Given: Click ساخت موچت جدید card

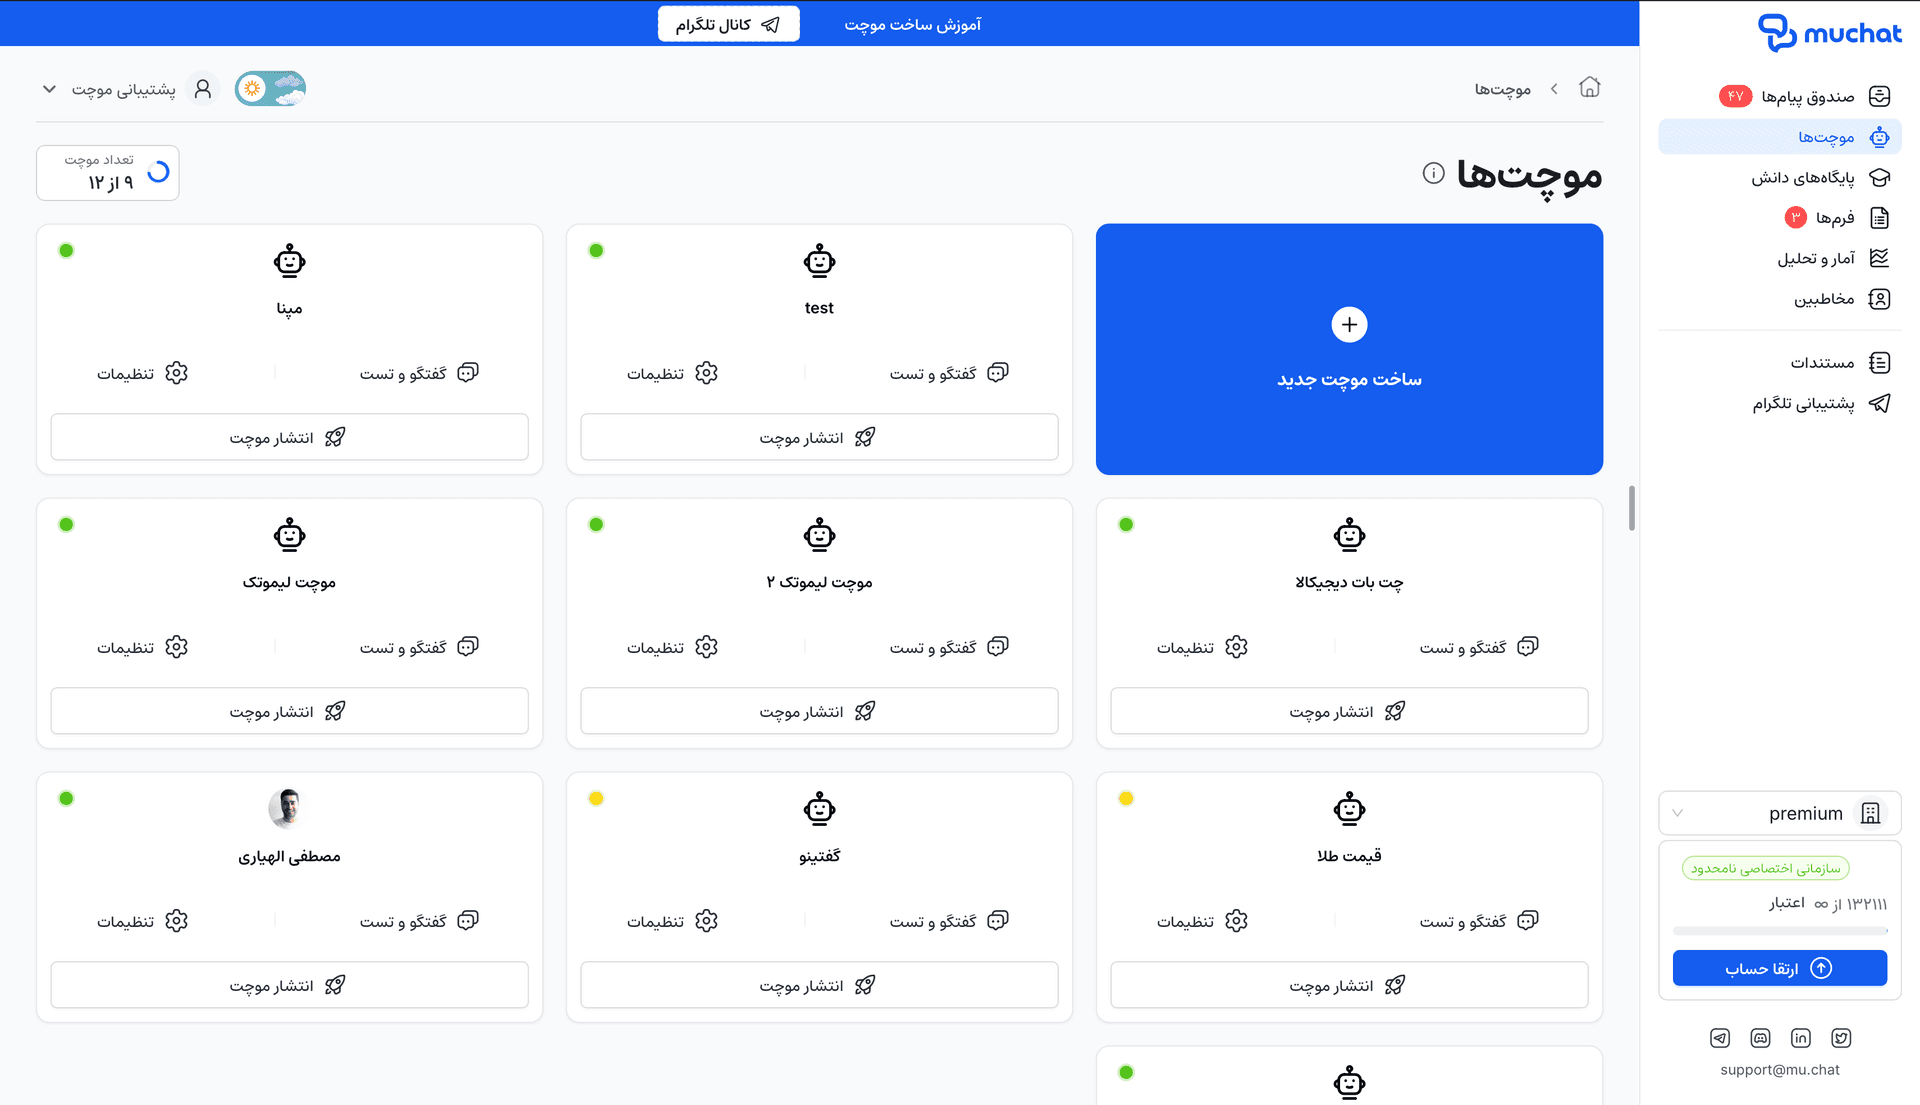Looking at the screenshot, I should click(x=1349, y=349).
